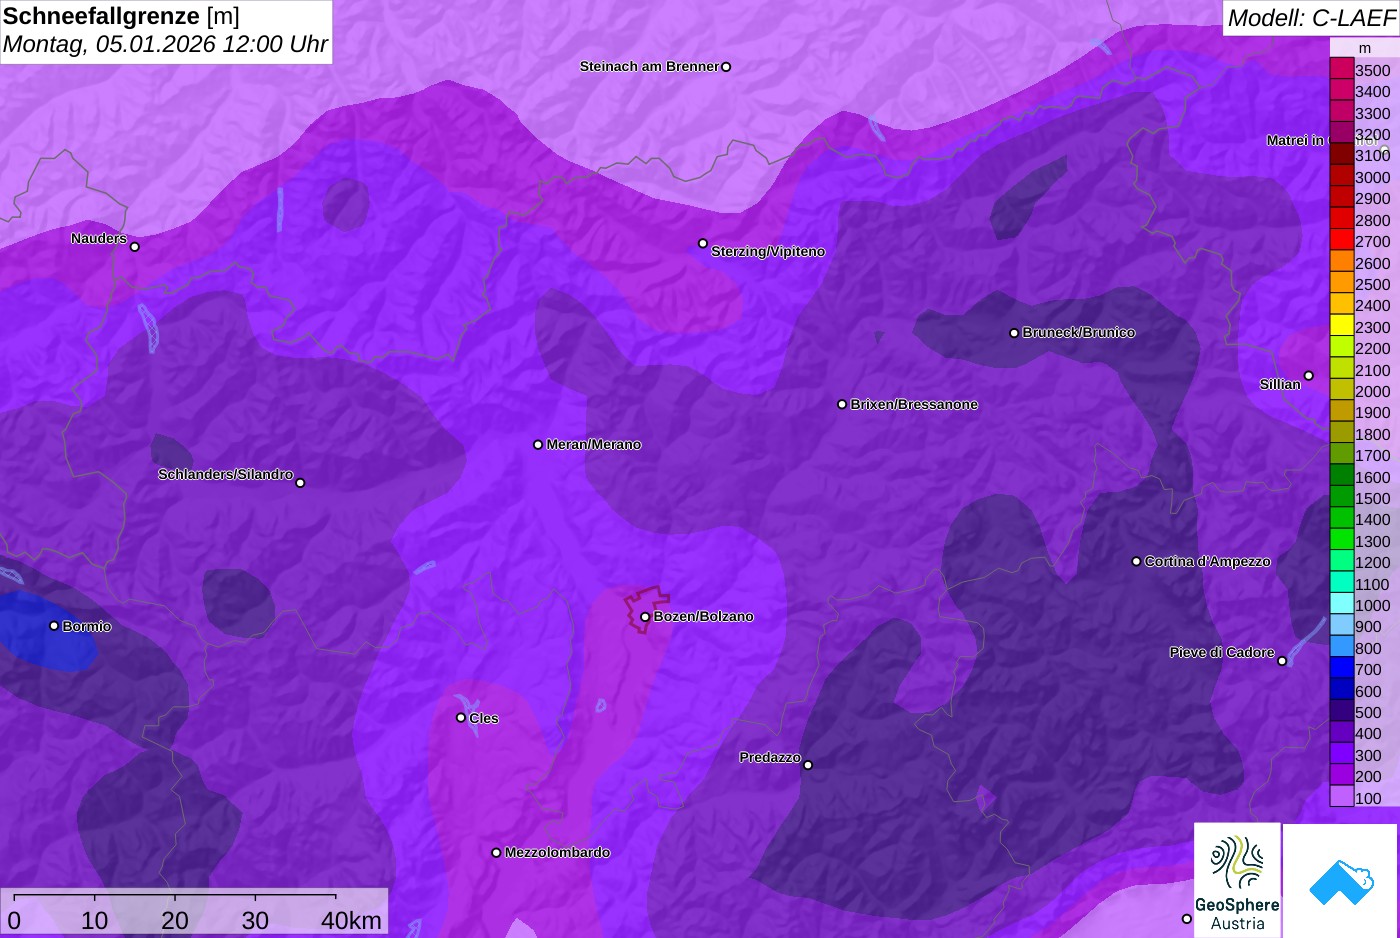Click the blue cloud arrow logo
1400x938 pixels.
(x=1340, y=880)
